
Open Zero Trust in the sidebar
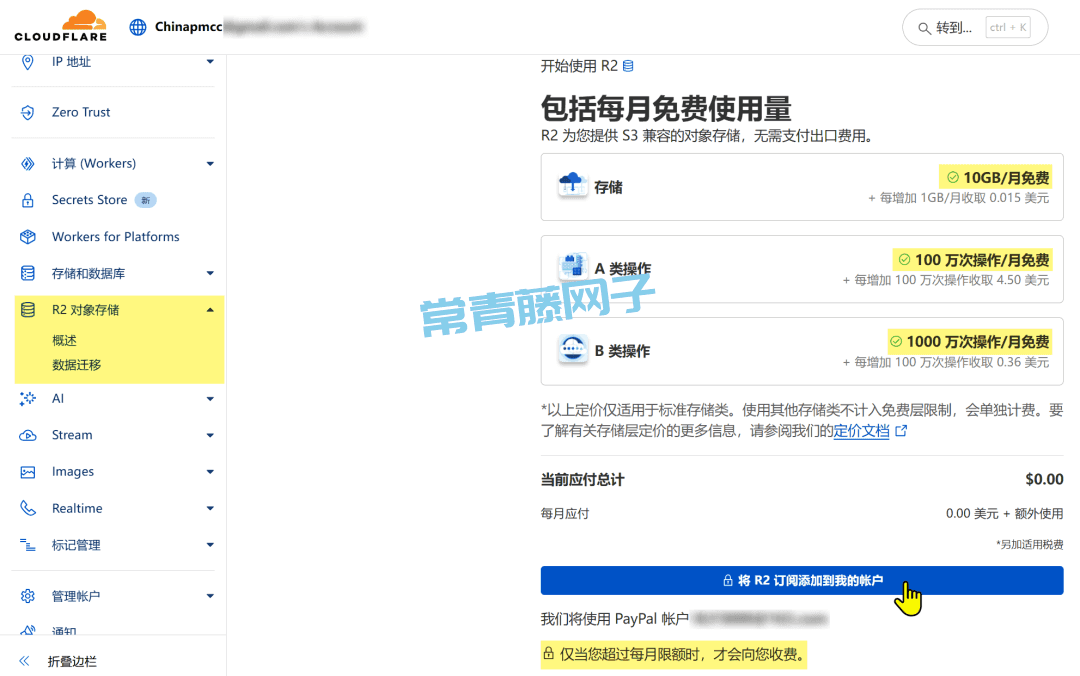point(81,112)
